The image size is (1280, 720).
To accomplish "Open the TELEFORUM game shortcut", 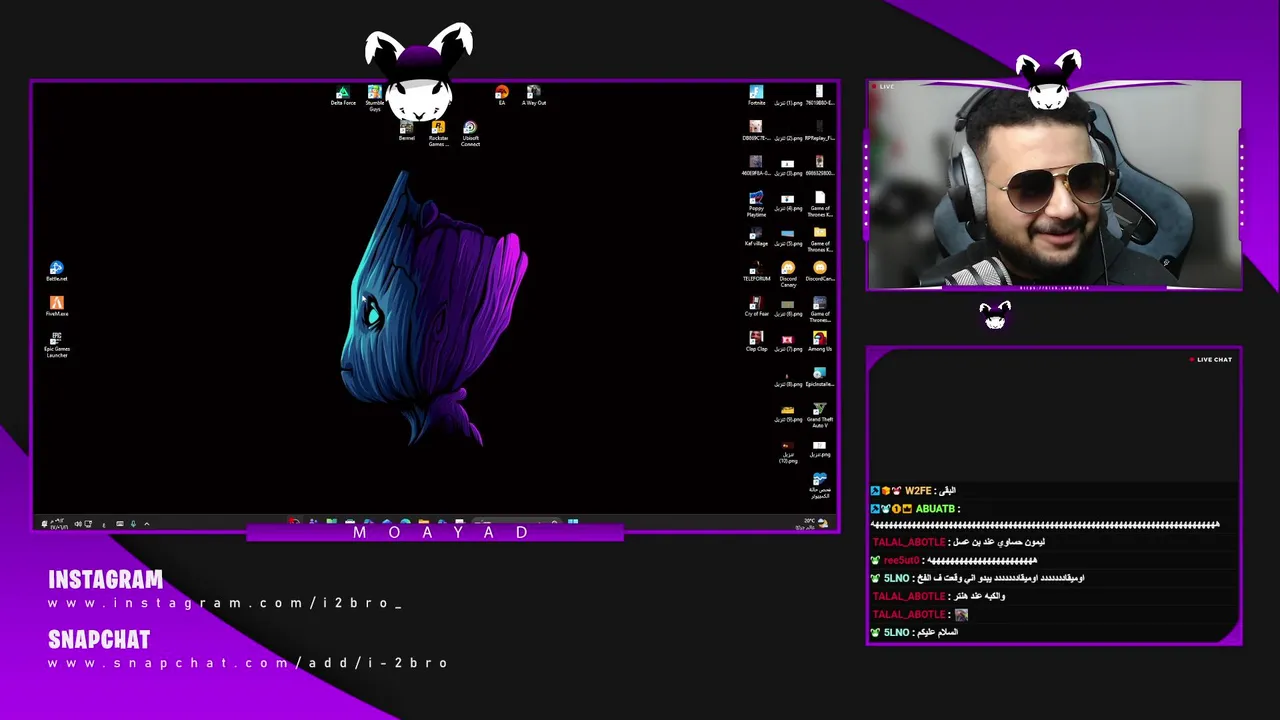I will (756, 272).
